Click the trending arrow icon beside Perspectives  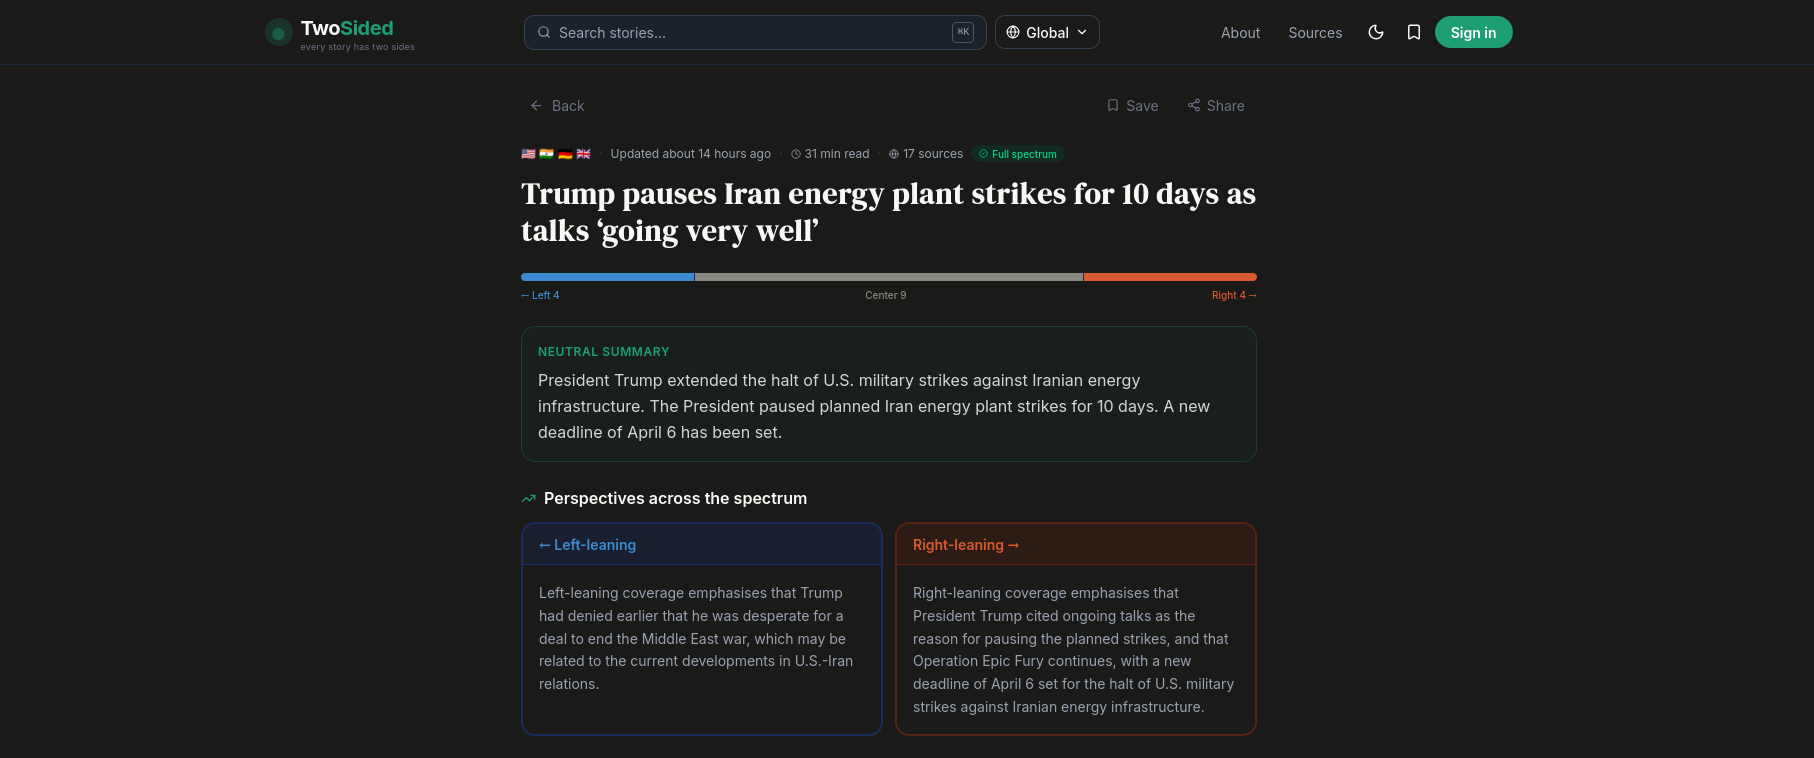(529, 498)
